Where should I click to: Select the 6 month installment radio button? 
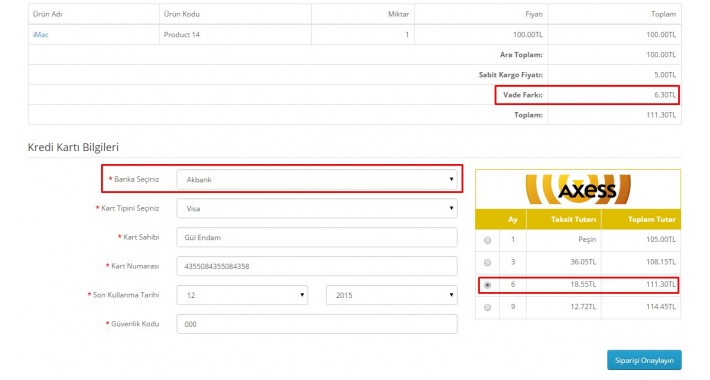click(x=487, y=285)
